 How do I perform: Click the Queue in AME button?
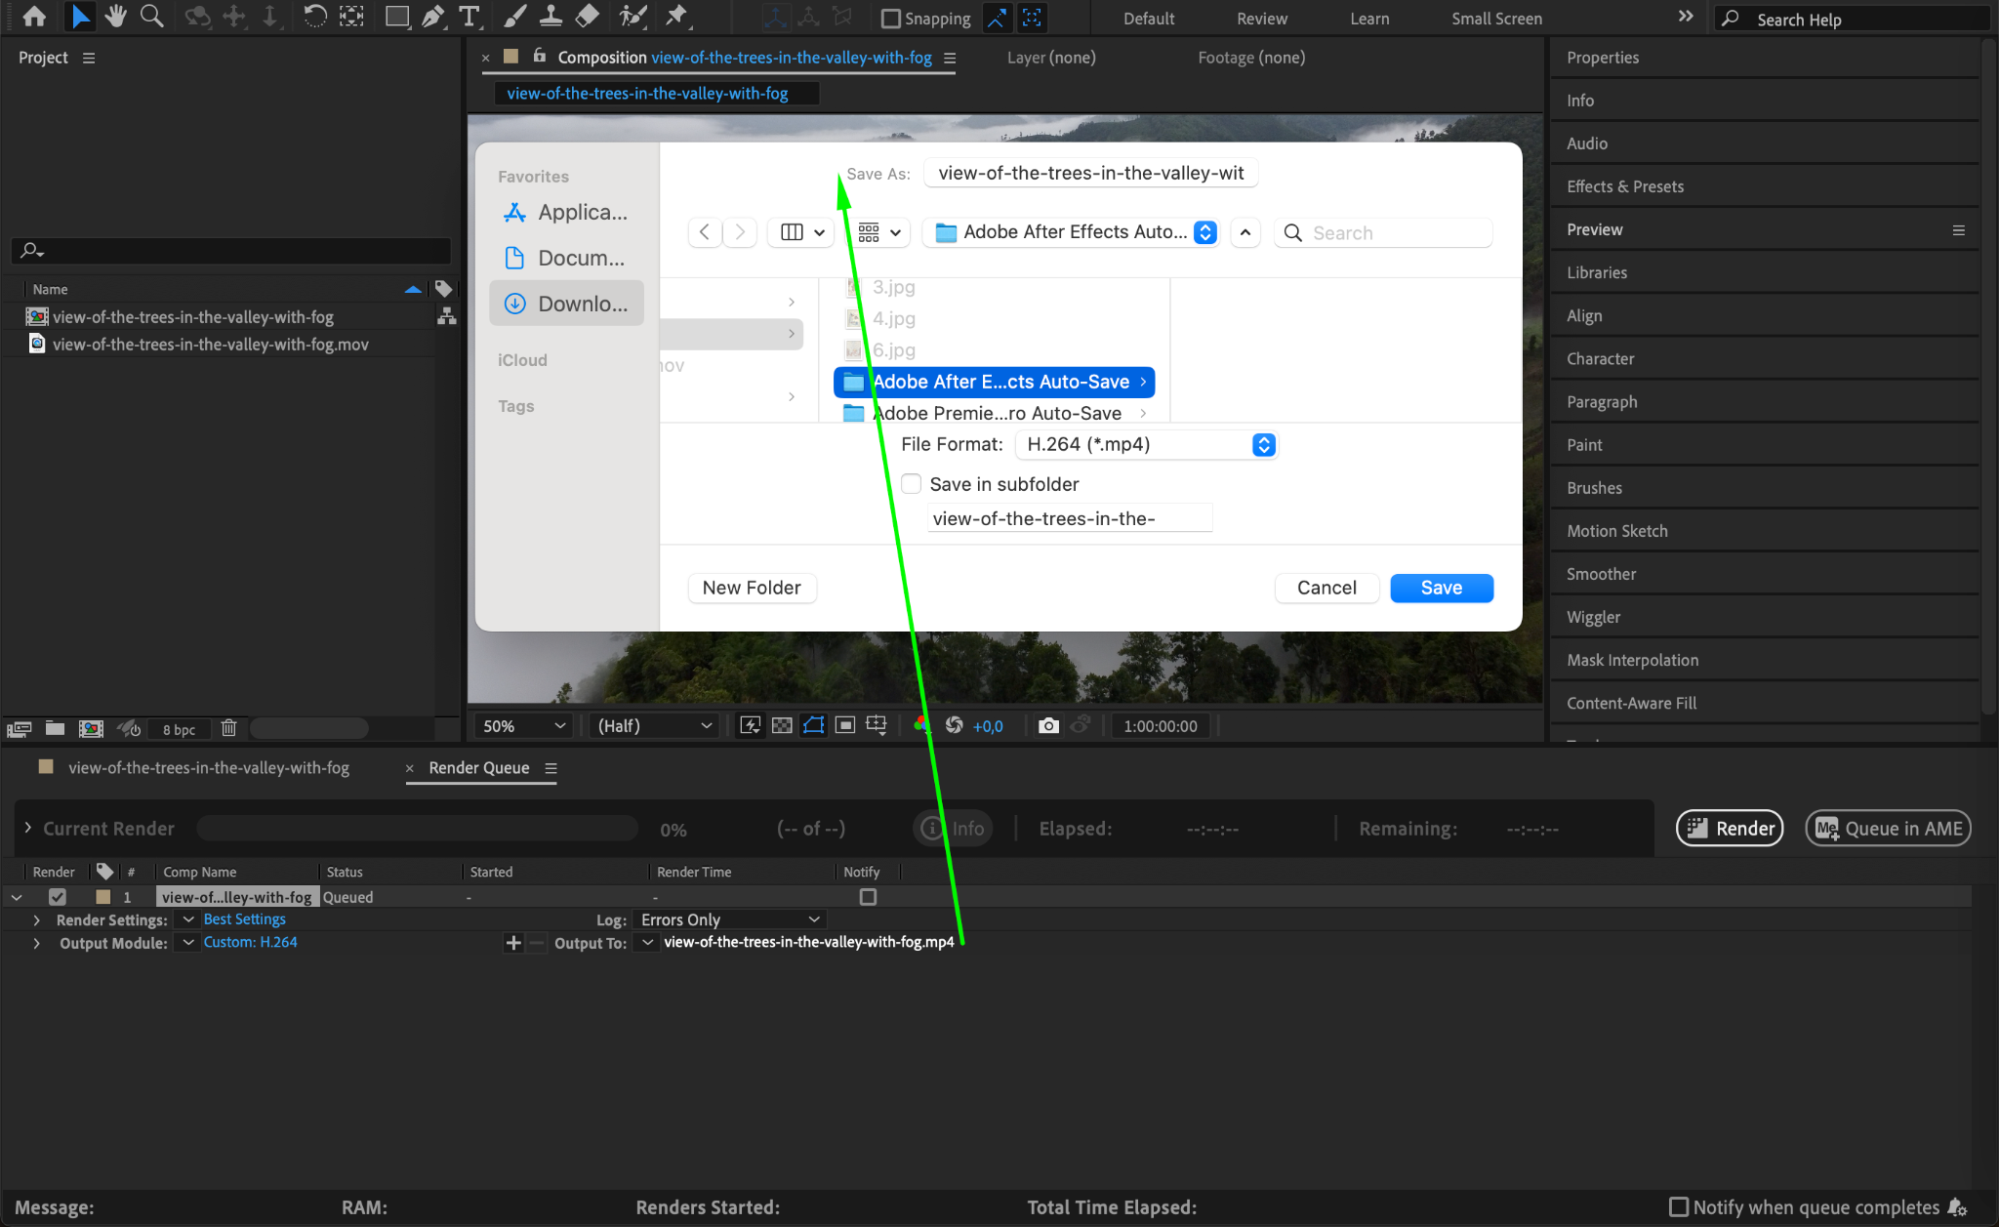(1888, 828)
